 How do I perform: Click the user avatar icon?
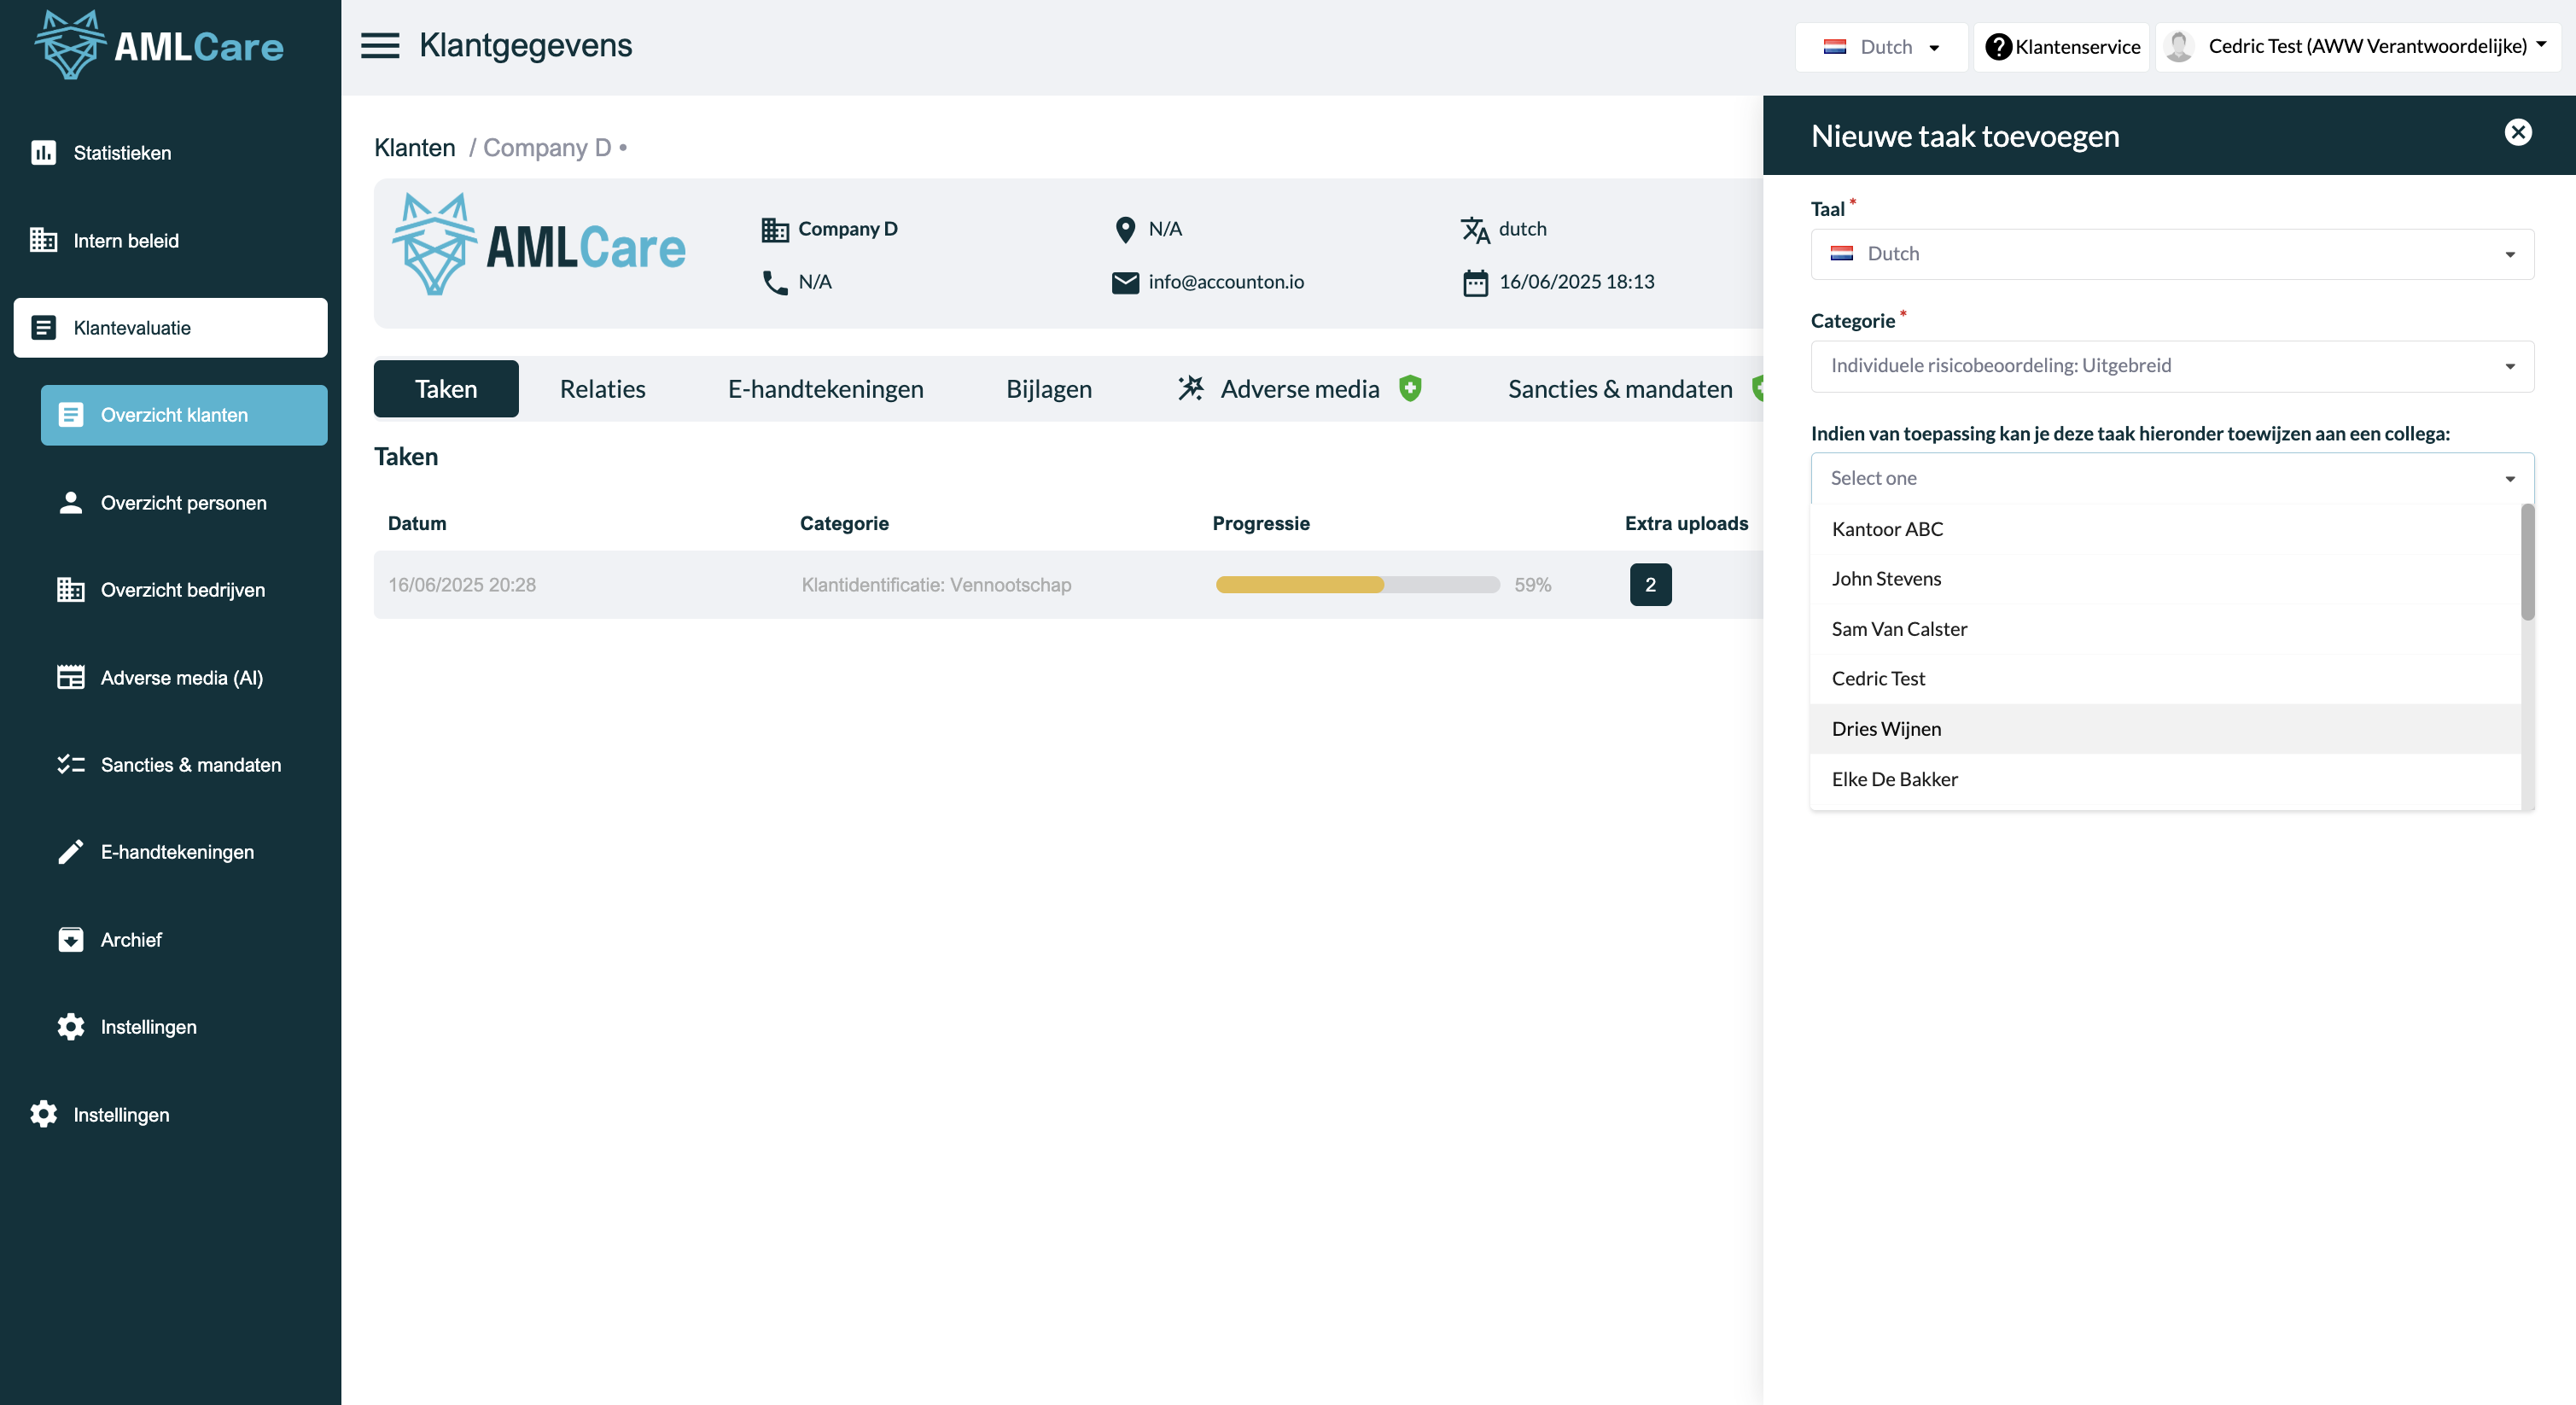click(x=2178, y=46)
